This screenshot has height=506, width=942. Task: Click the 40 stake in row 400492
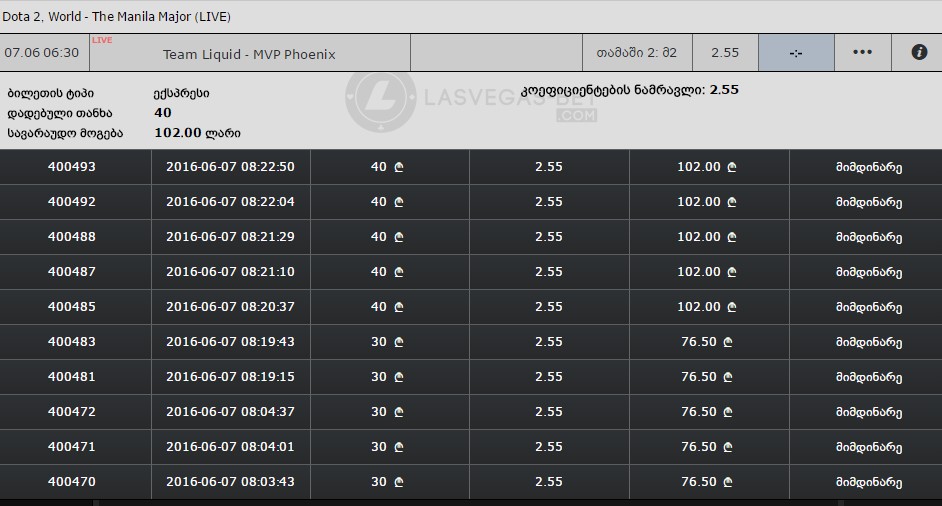[387, 201]
